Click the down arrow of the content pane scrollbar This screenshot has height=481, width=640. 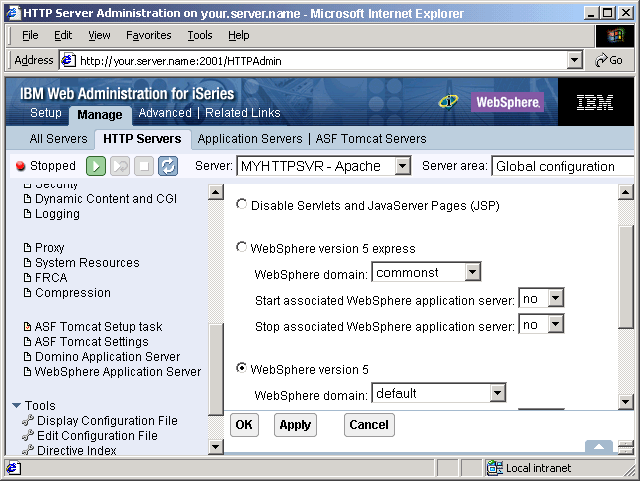pos(626,402)
